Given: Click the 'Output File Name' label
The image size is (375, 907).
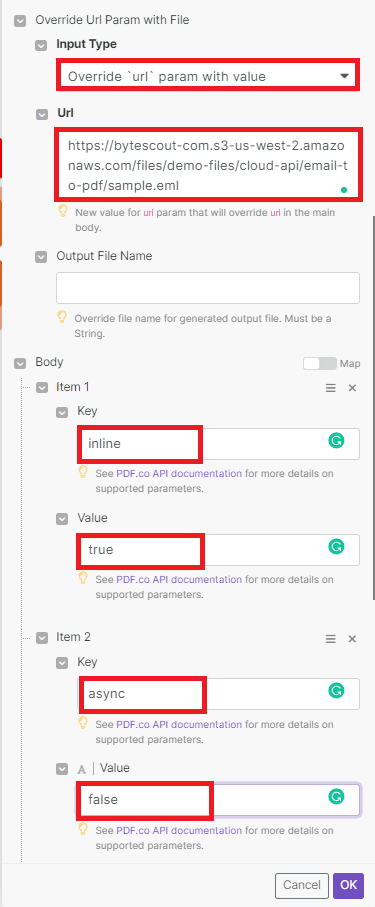Looking at the screenshot, I should coord(104,256).
